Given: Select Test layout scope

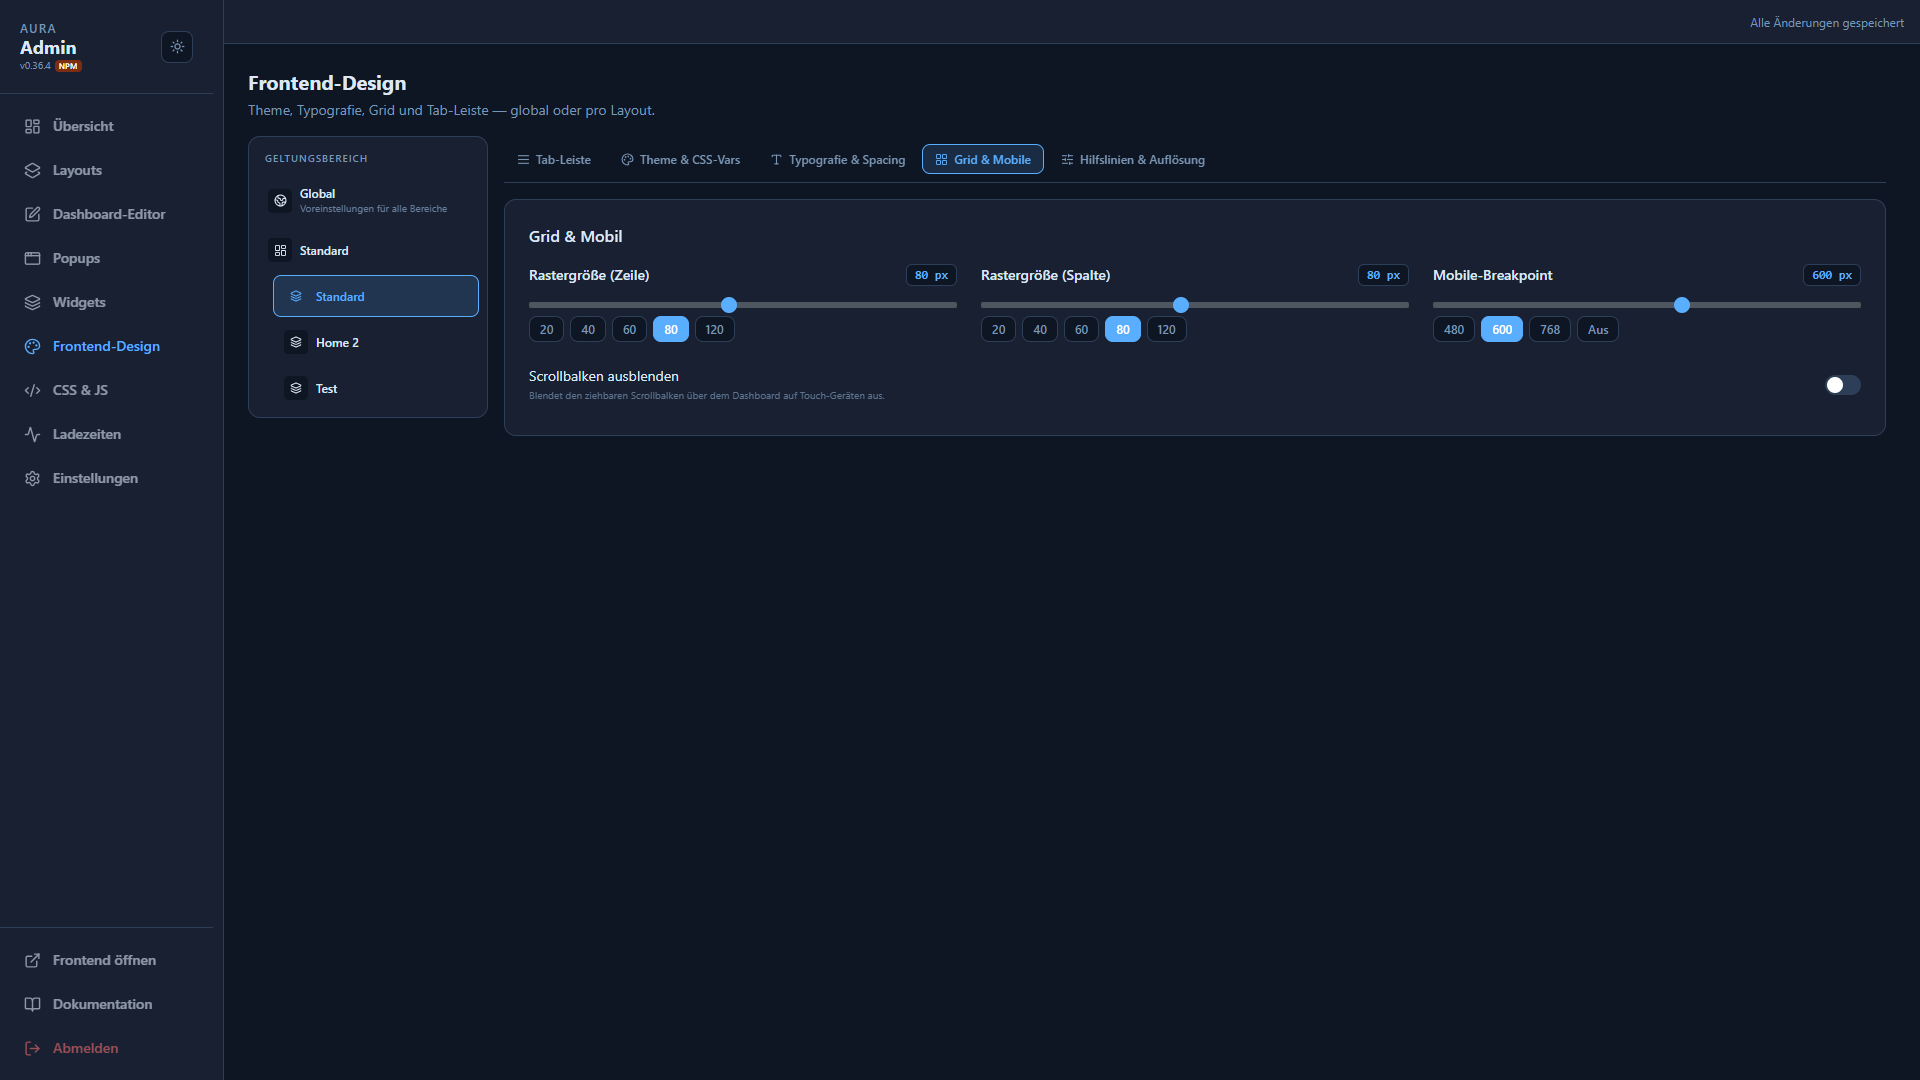Looking at the screenshot, I should click(376, 388).
